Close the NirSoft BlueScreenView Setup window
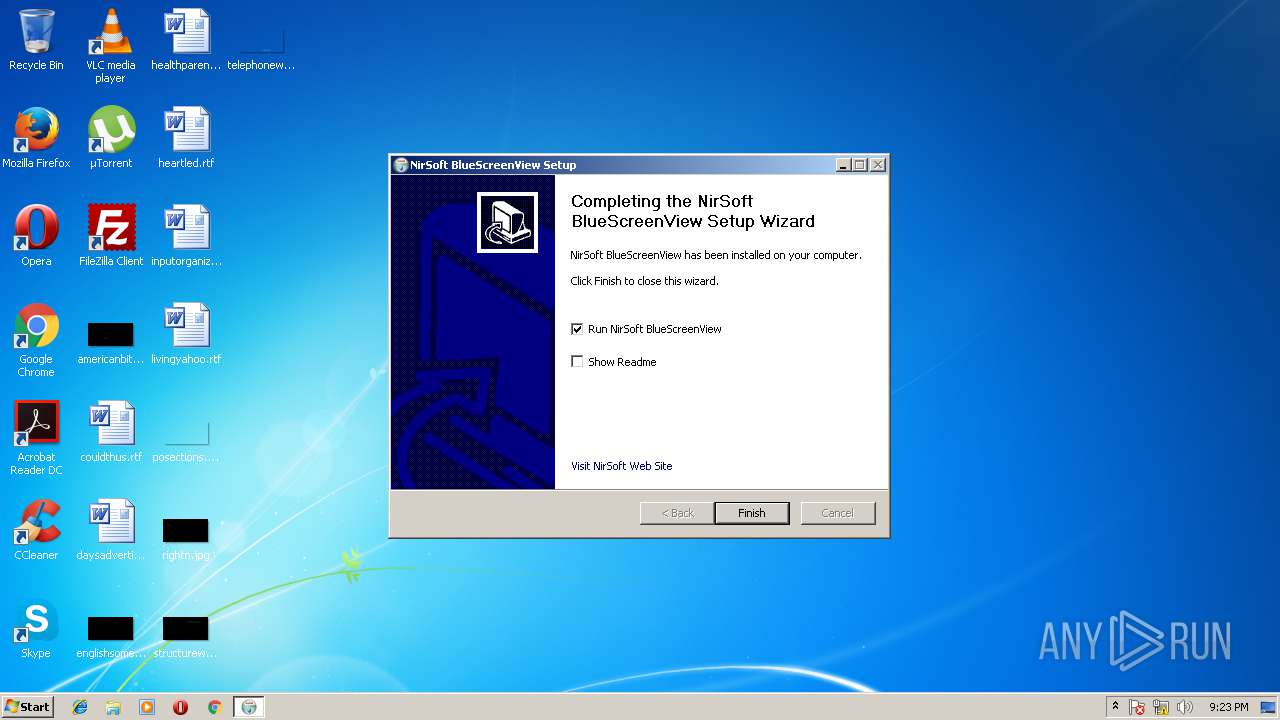This screenshot has height=720, width=1280. [878, 165]
